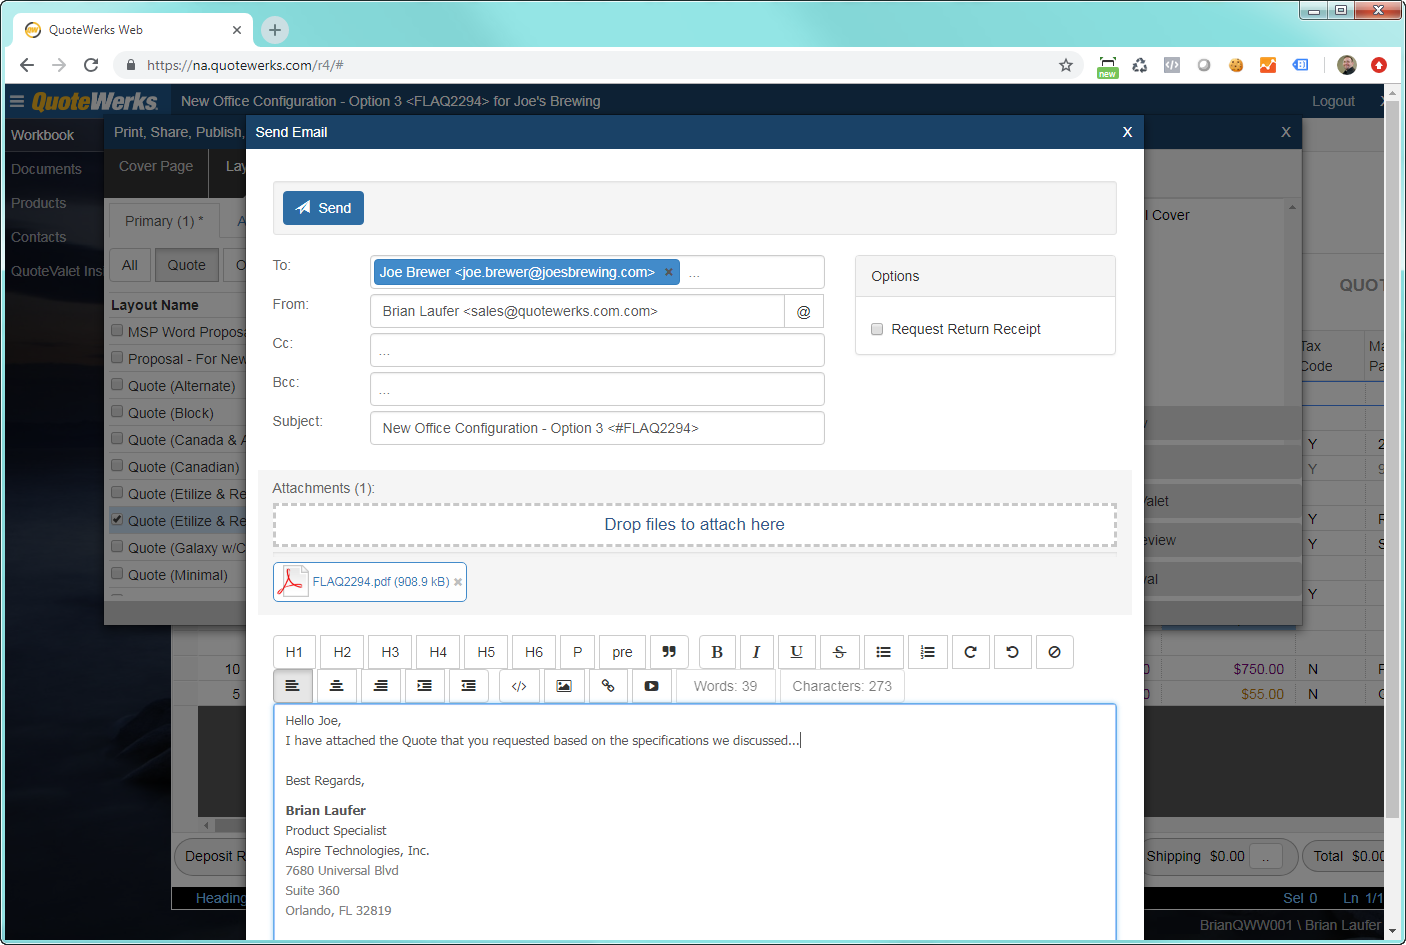Screen dimensions: 1406x945
Task: Insert an image into the email
Action: coord(564,686)
